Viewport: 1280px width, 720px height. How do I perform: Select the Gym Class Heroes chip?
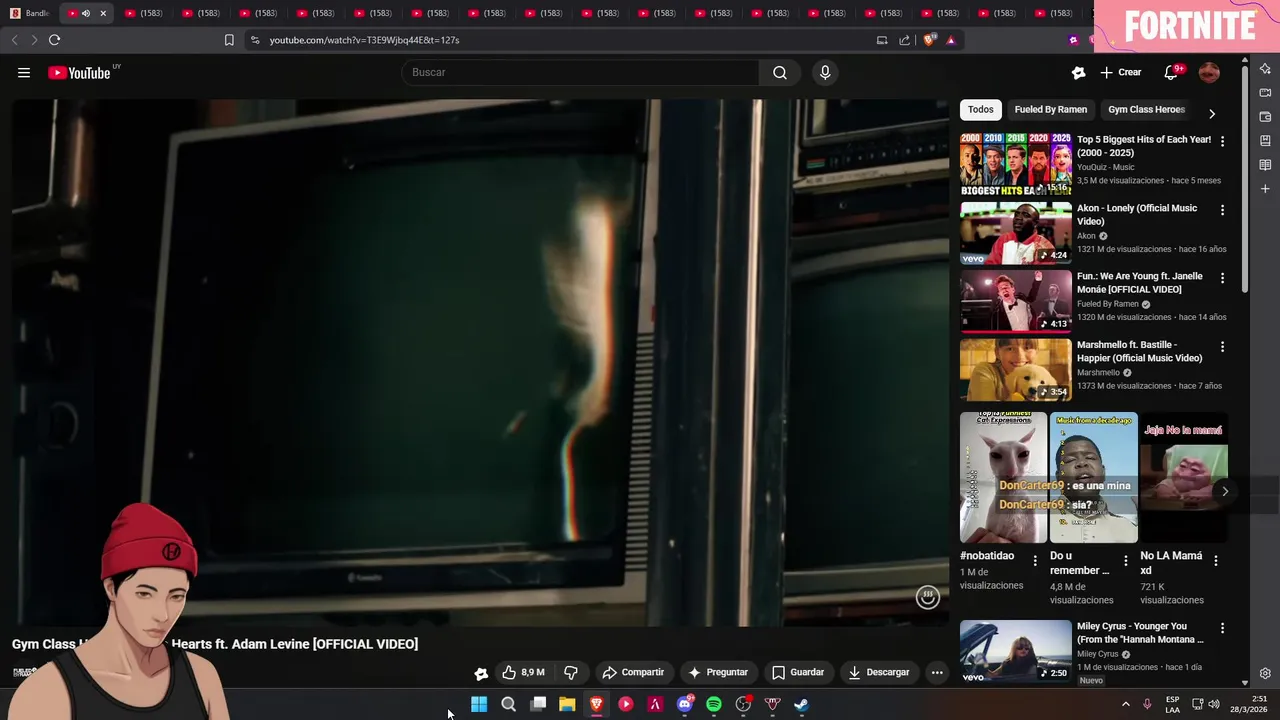click(x=1146, y=109)
